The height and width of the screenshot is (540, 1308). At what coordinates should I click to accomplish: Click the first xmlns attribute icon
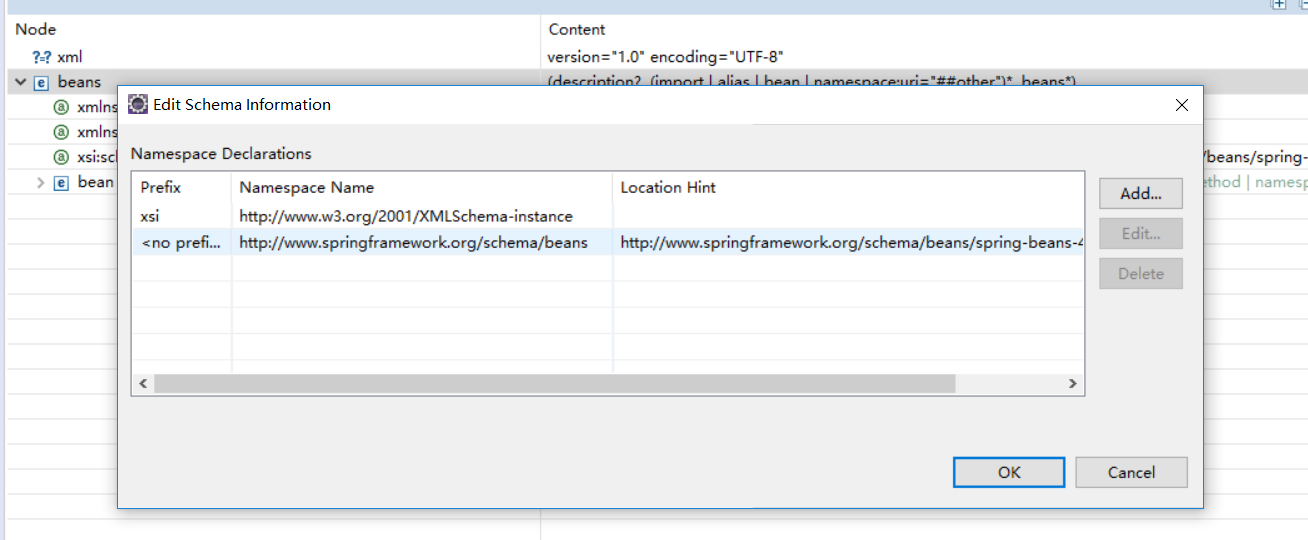61,107
